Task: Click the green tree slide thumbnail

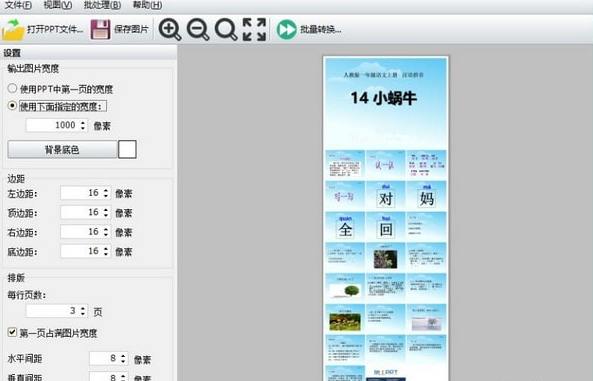Action: click(x=345, y=288)
